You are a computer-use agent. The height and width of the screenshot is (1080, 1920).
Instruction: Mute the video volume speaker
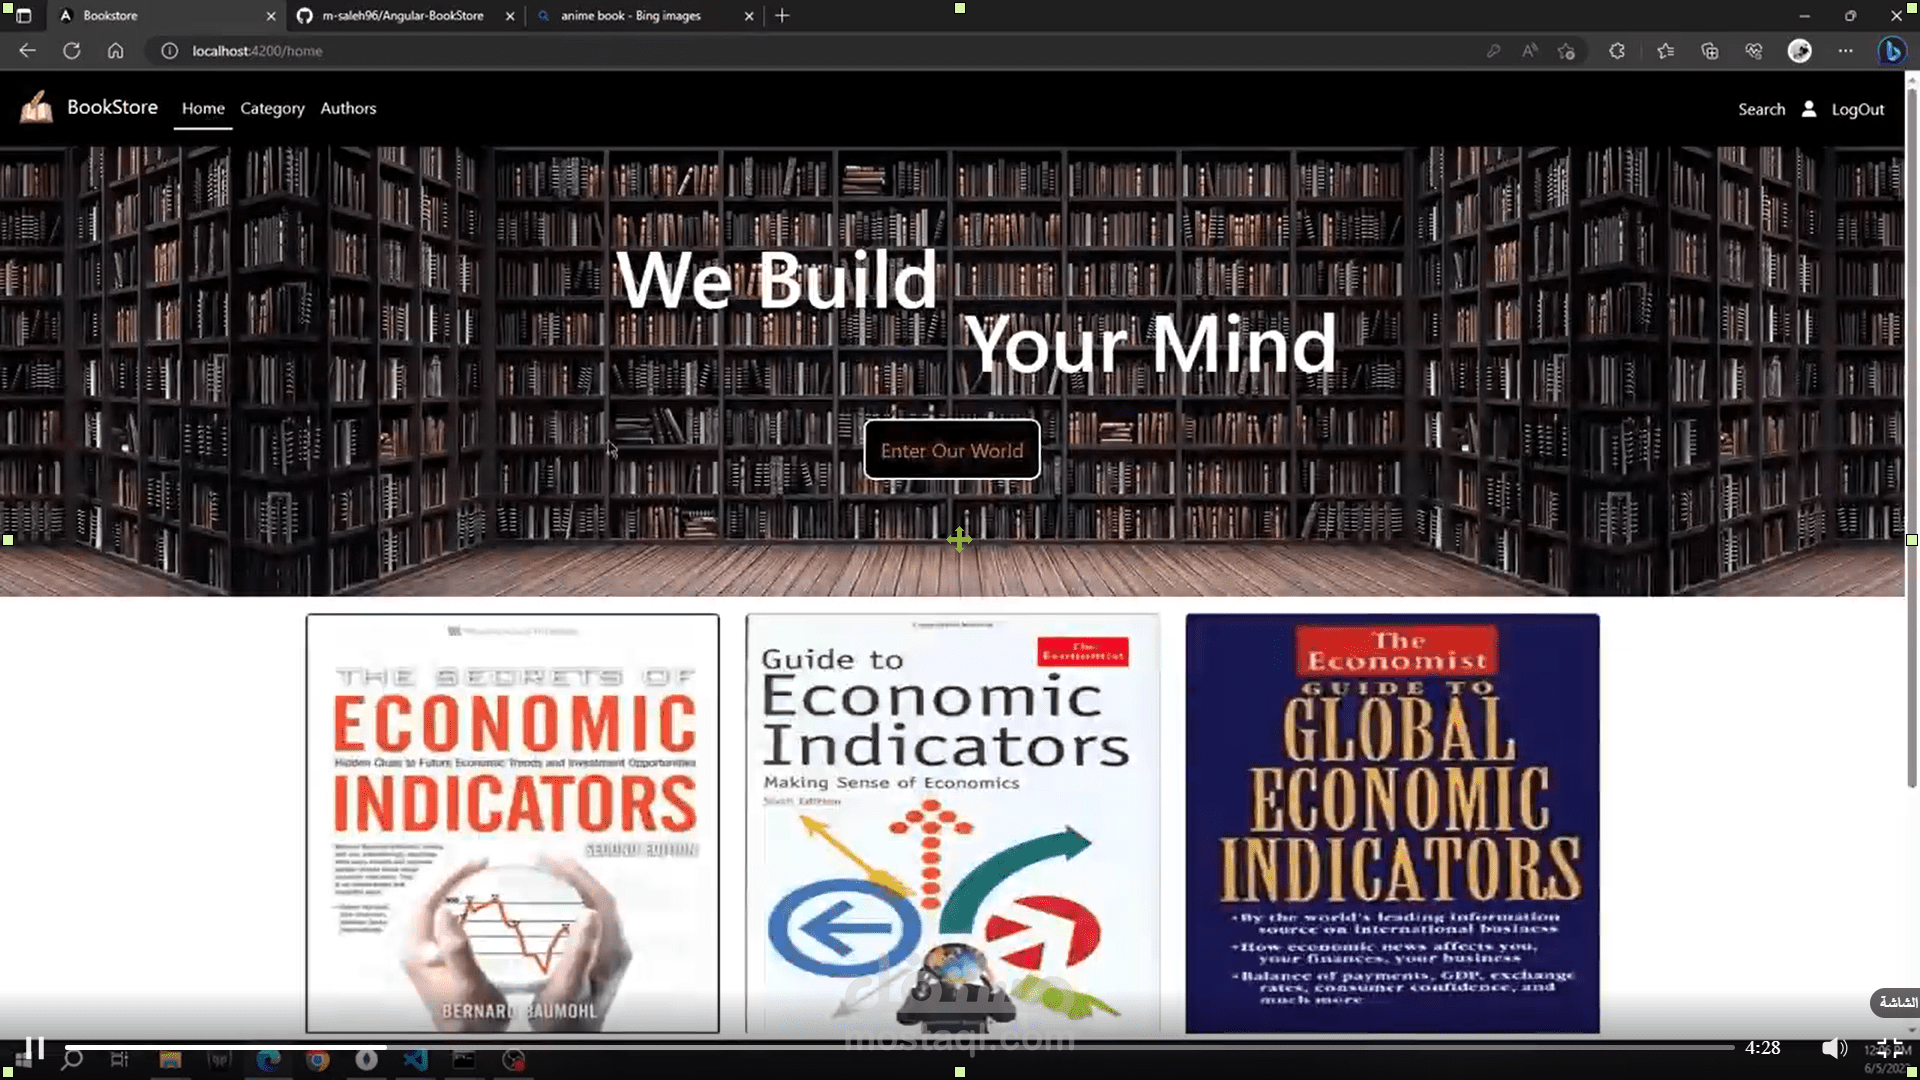click(x=1833, y=1047)
